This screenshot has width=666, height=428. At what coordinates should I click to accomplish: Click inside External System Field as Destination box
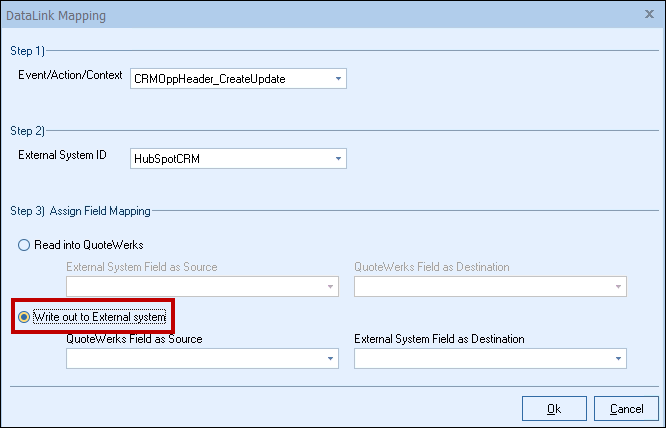point(482,358)
